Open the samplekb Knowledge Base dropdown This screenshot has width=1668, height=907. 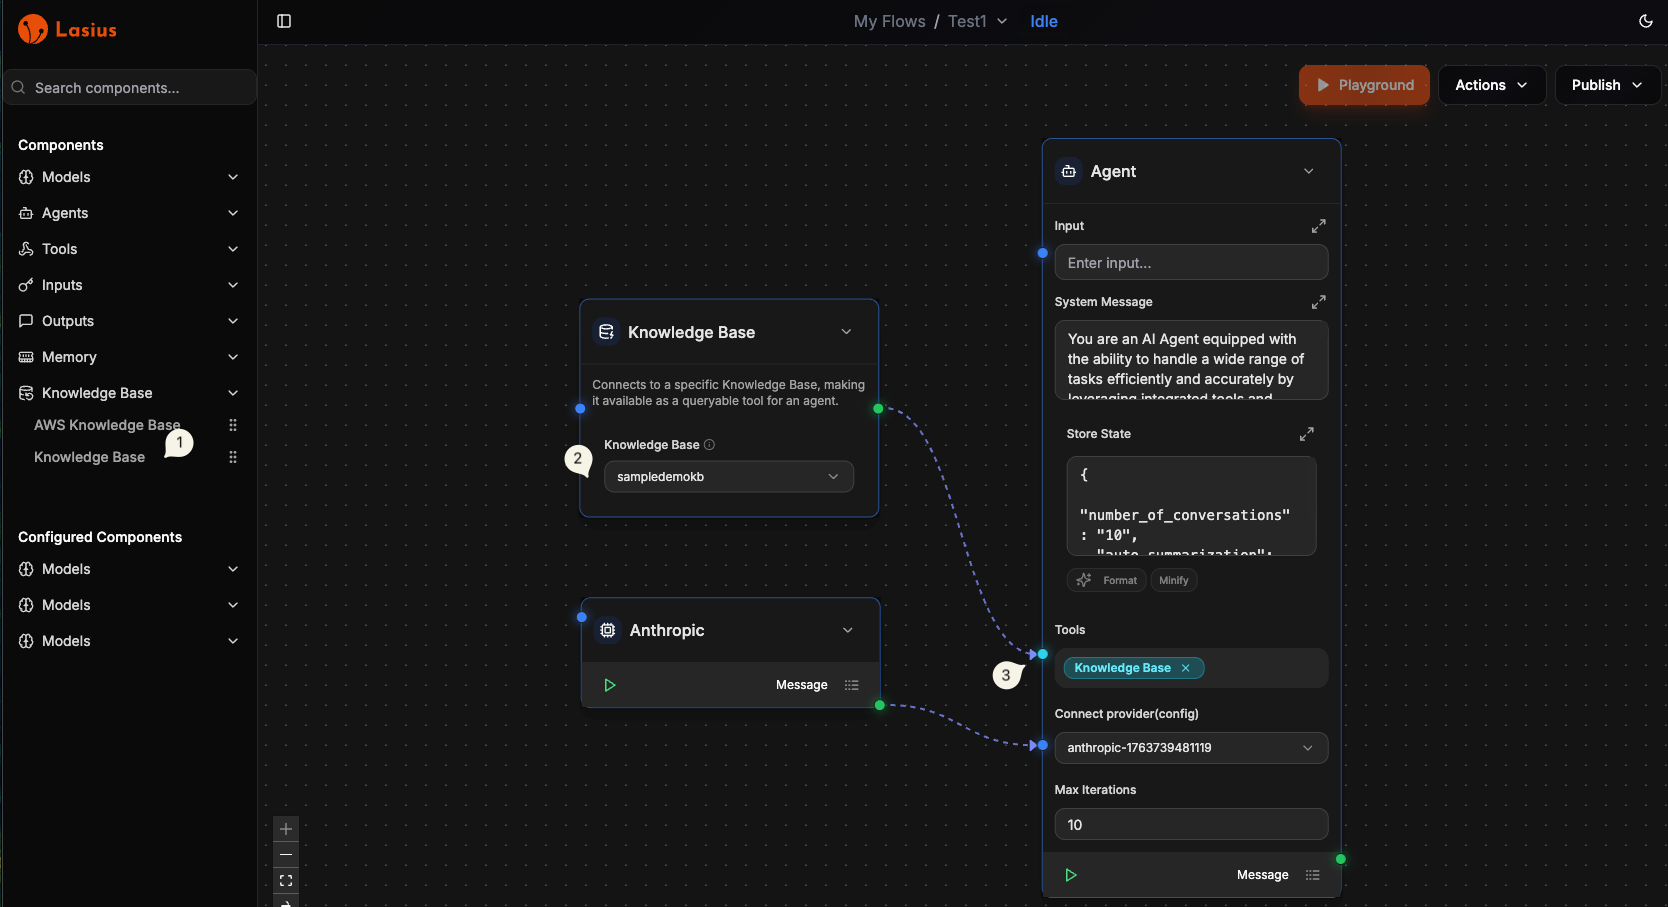coord(728,476)
